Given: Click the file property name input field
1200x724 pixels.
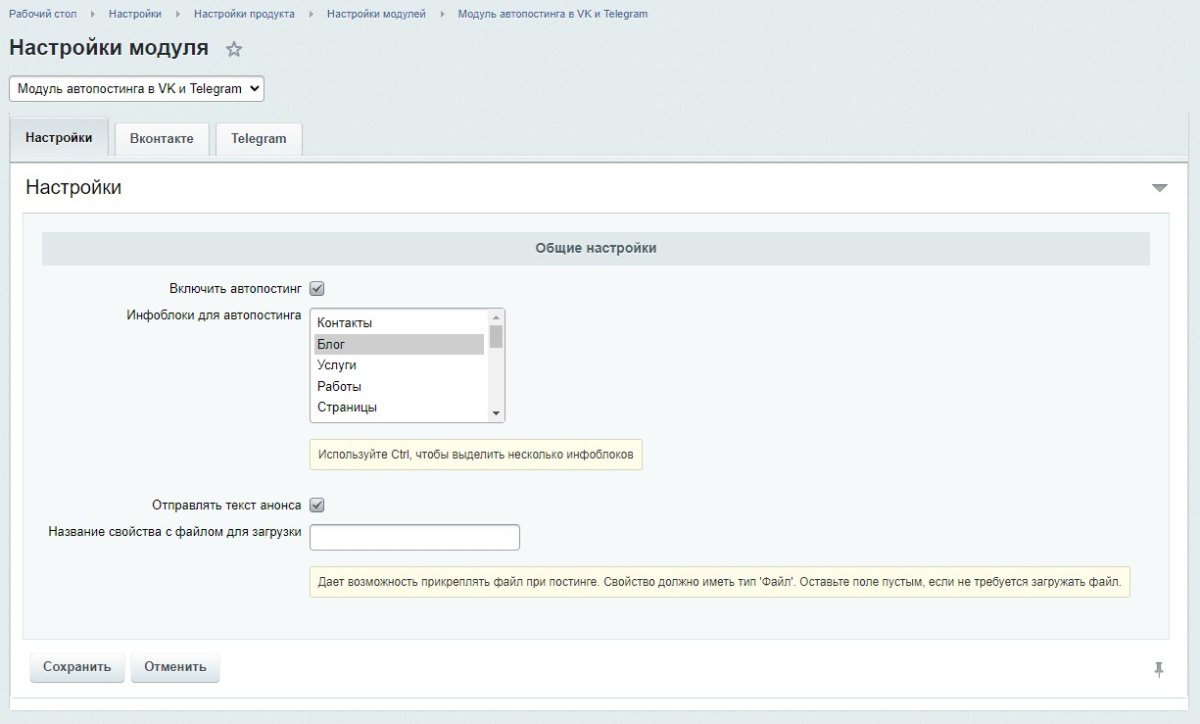Looking at the screenshot, I should (x=414, y=537).
